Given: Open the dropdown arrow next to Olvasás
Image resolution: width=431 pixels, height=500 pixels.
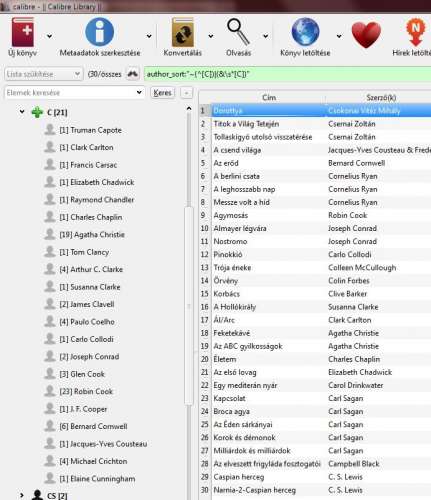Looking at the screenshot, I should click(x=266, y=36).
